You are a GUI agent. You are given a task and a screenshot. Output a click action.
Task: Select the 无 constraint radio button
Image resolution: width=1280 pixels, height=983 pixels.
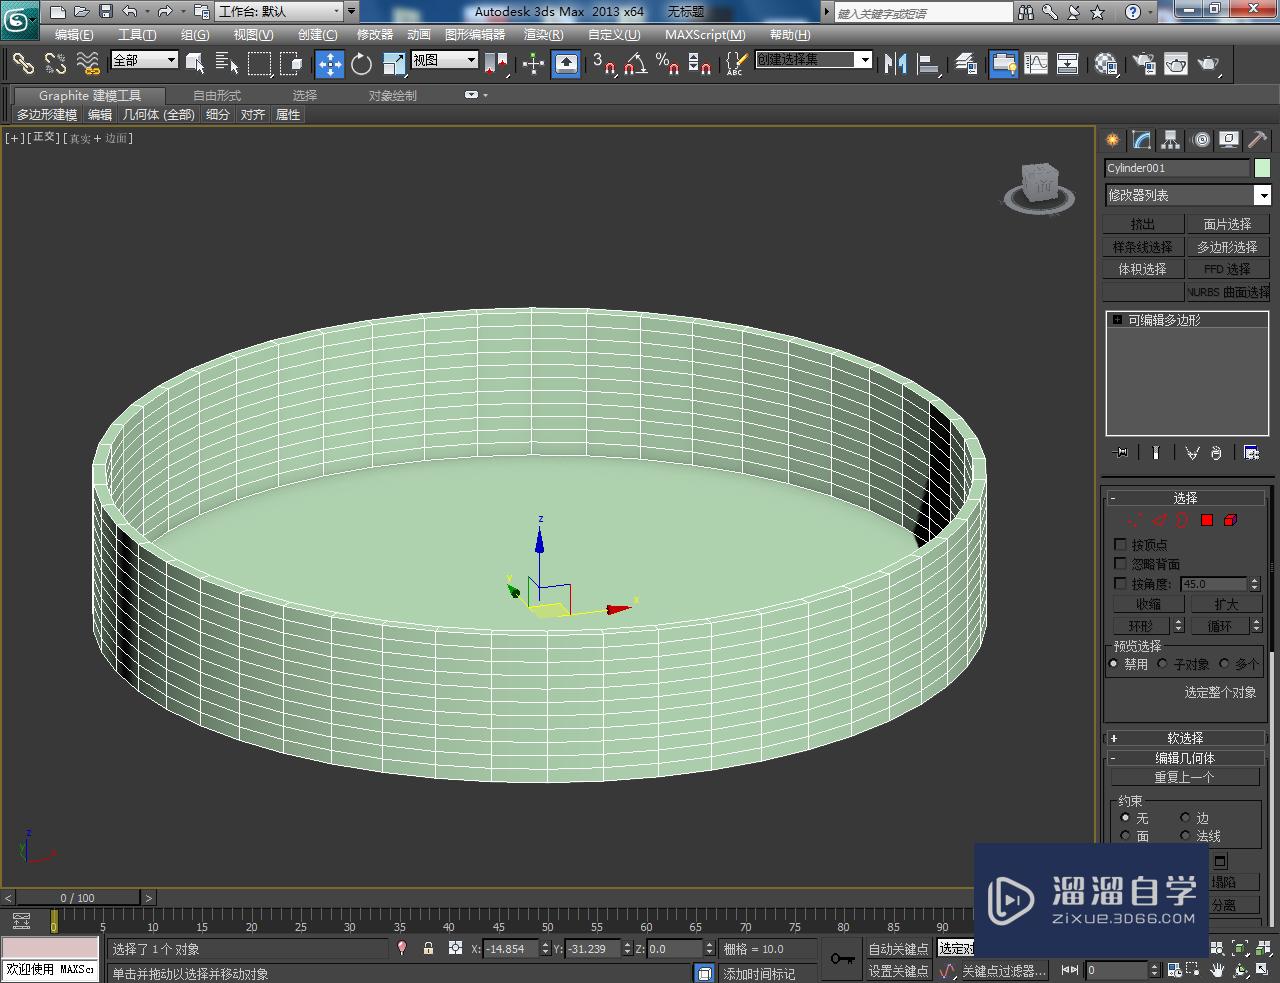tap(1125, 817)
